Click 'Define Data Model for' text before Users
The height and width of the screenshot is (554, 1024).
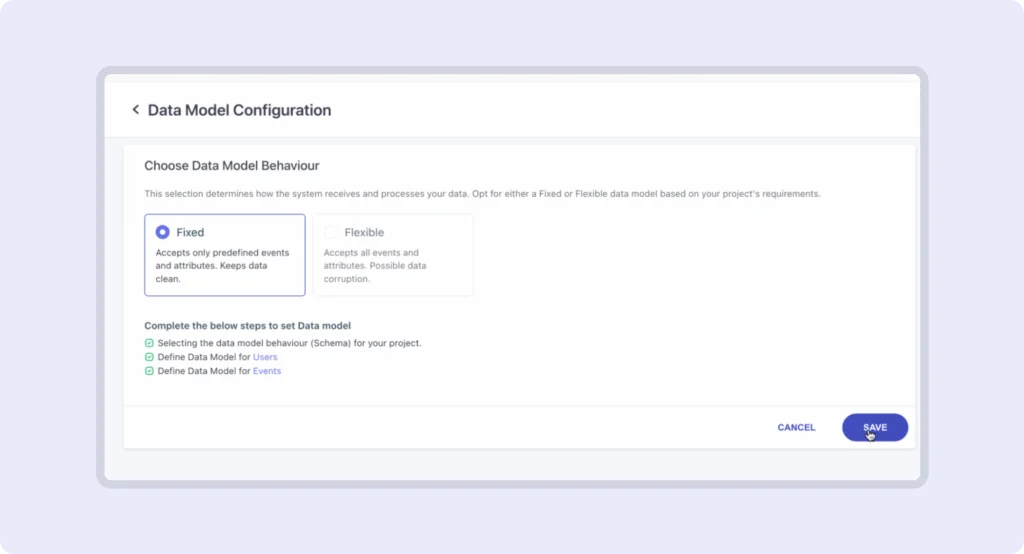pyautogui.click(x=203, y=357)
